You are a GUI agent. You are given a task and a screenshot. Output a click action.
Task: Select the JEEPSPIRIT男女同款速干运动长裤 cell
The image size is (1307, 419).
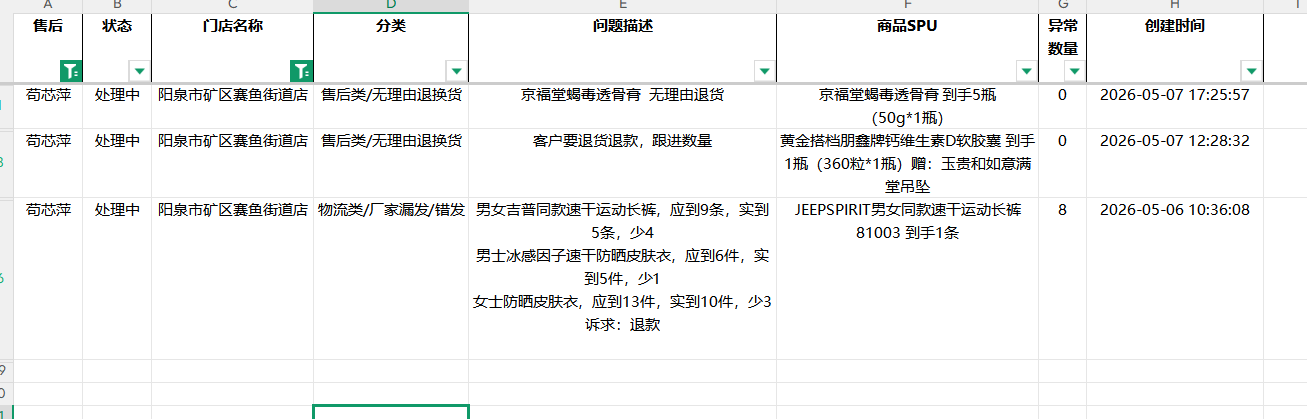pyautogui.click(x=907, y=279)
